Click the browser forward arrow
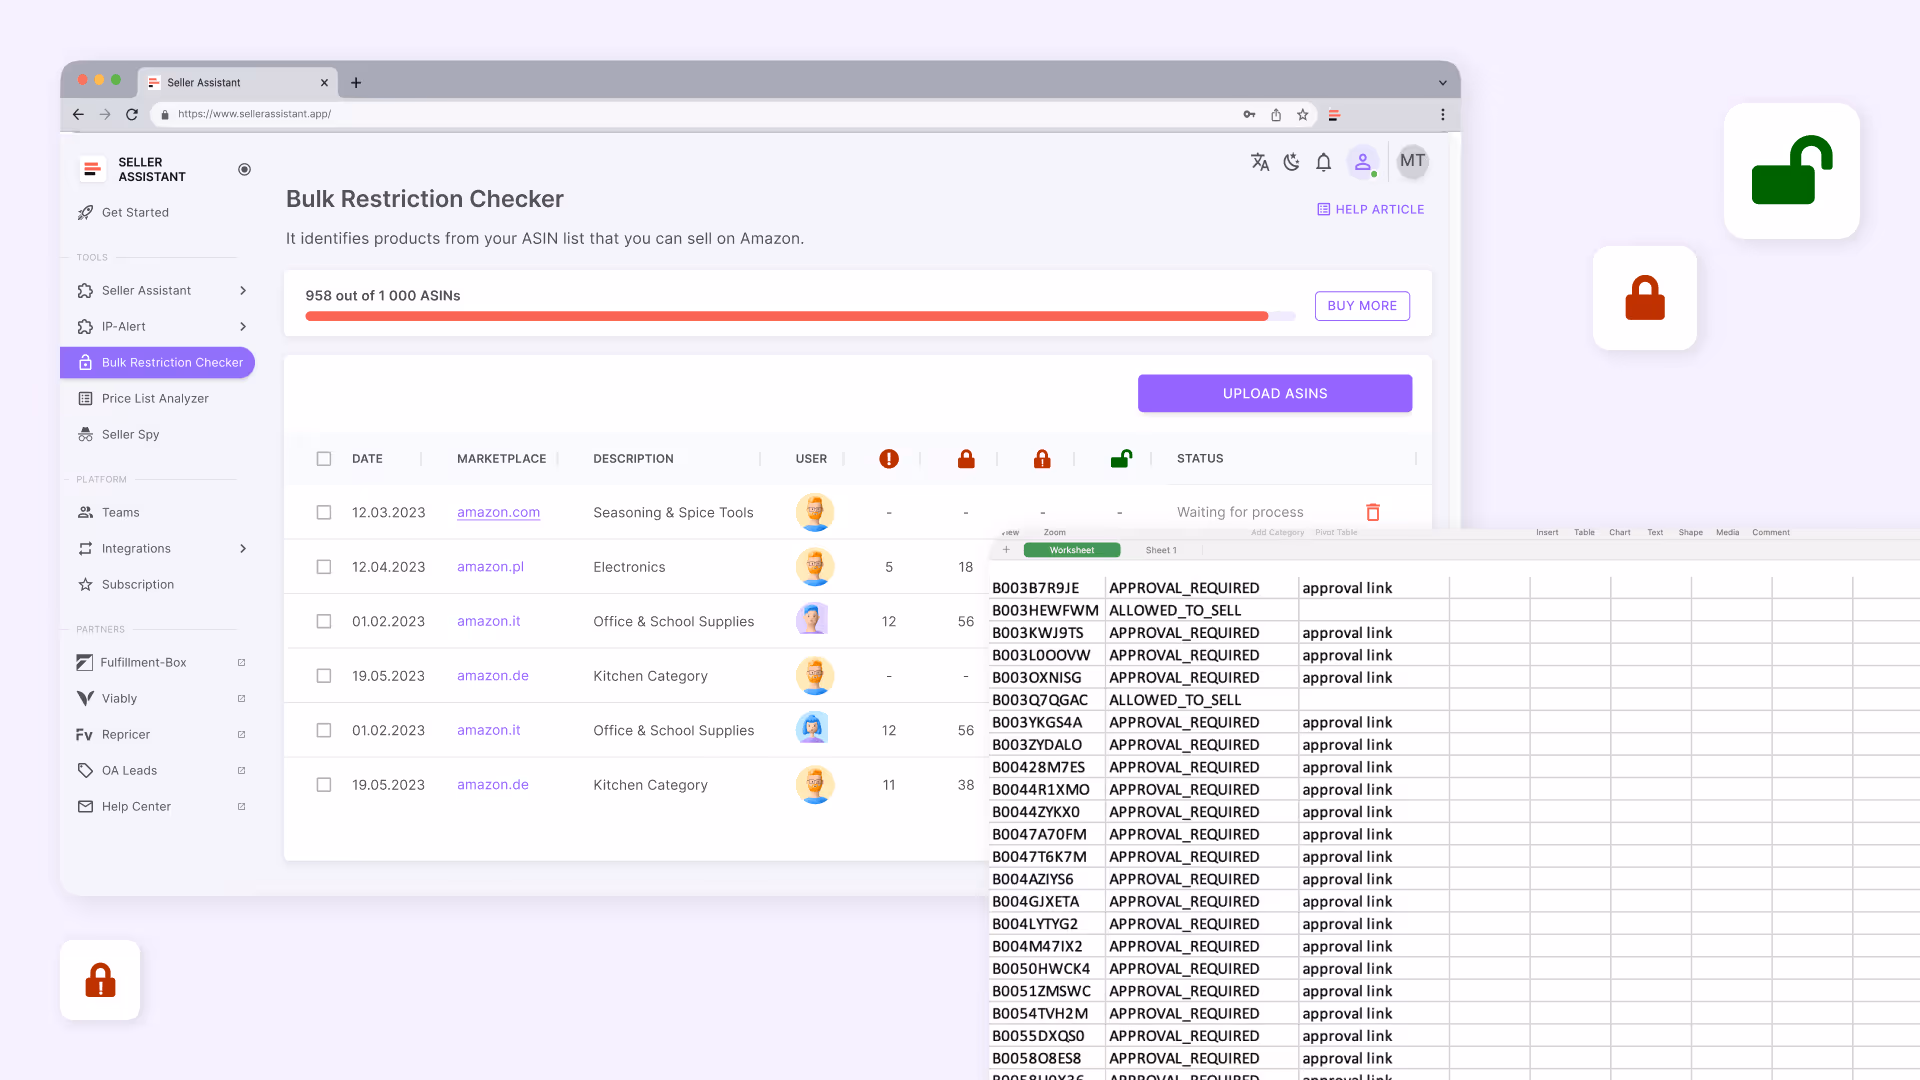The width and height of the screenshot is (1920, 1080). point(105,114)
